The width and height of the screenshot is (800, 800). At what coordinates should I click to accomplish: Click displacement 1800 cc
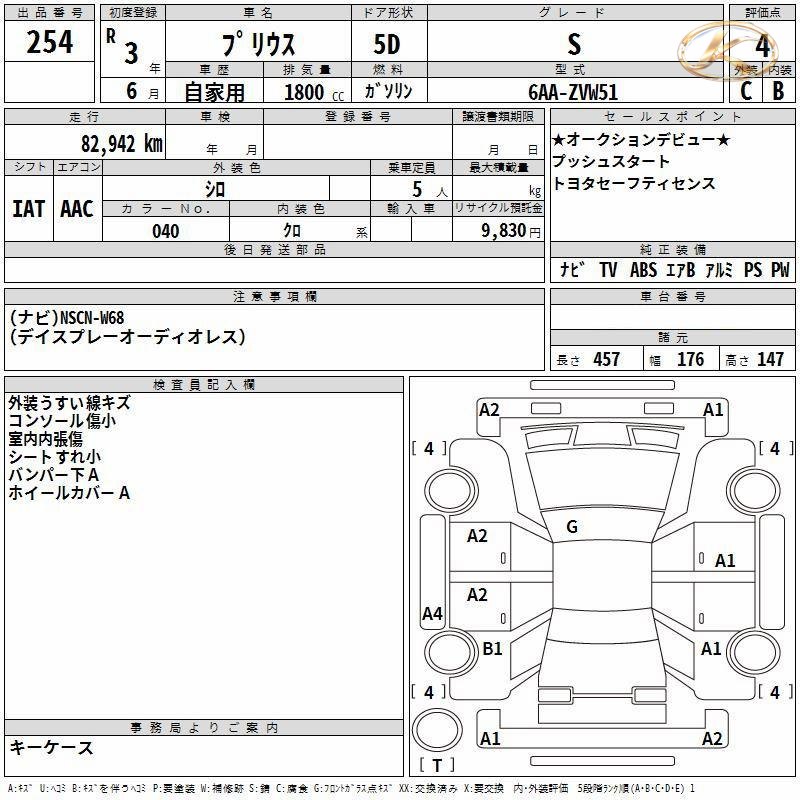coord(314,92)
